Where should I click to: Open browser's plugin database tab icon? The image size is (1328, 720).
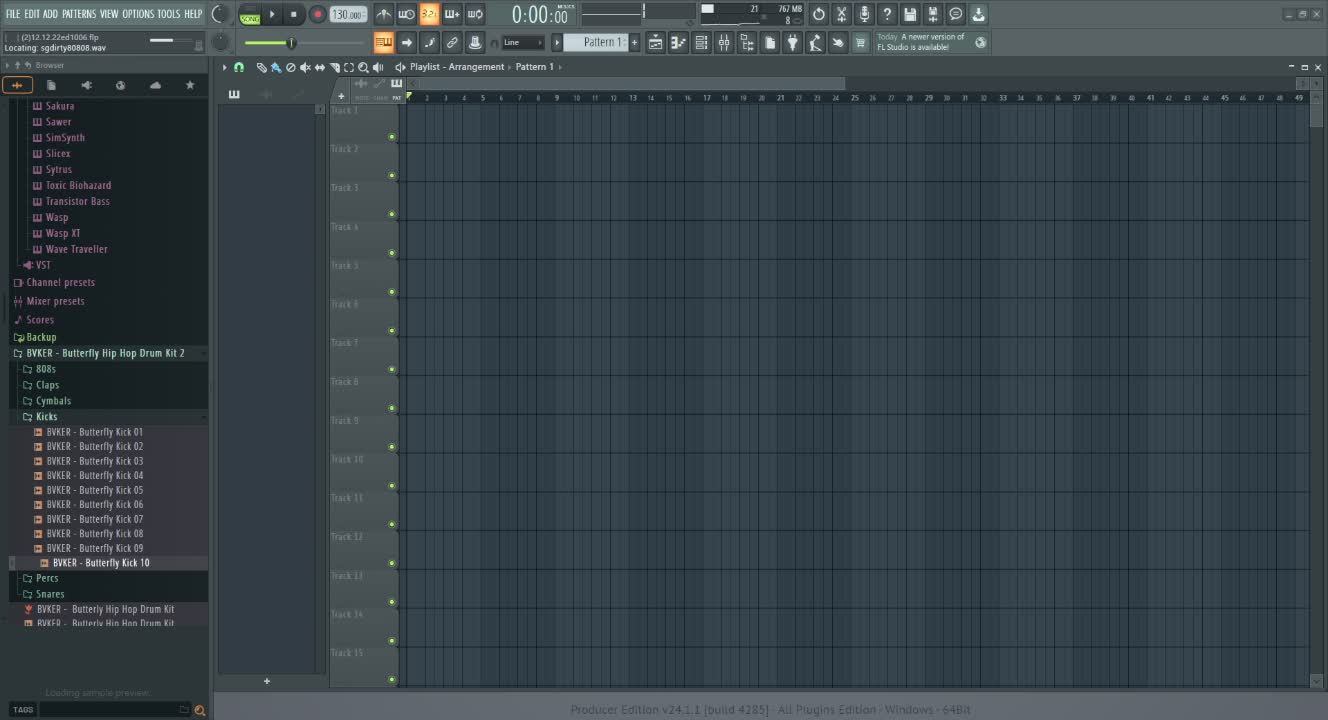tap(86, 85)
